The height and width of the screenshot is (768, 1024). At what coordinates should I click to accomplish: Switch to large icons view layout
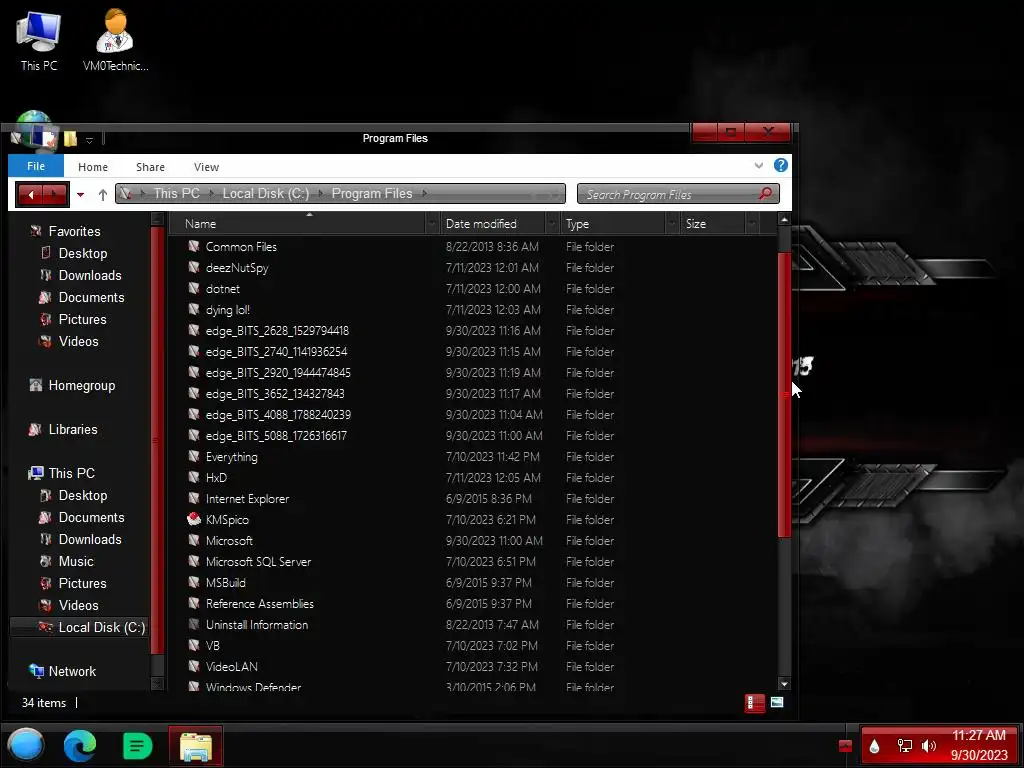tap(776, 702)
